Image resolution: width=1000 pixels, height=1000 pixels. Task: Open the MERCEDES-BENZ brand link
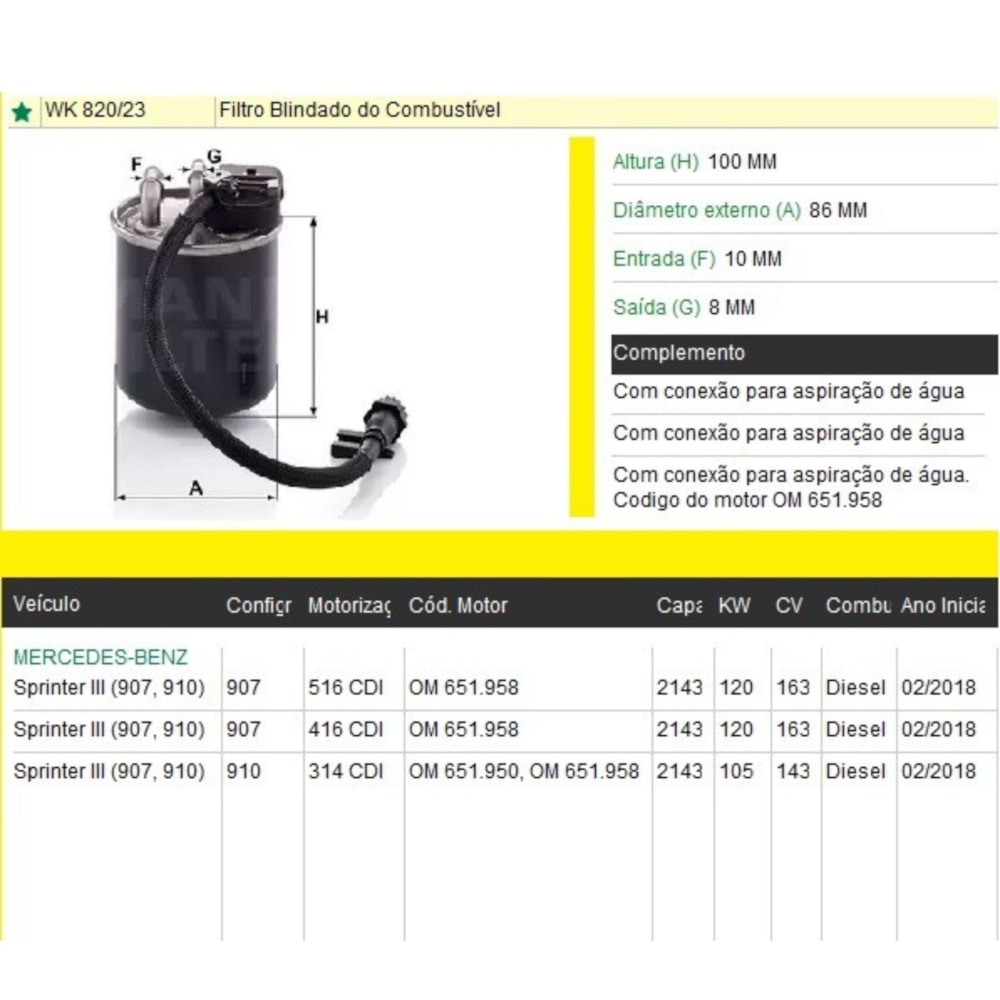(x=100, y=657)
